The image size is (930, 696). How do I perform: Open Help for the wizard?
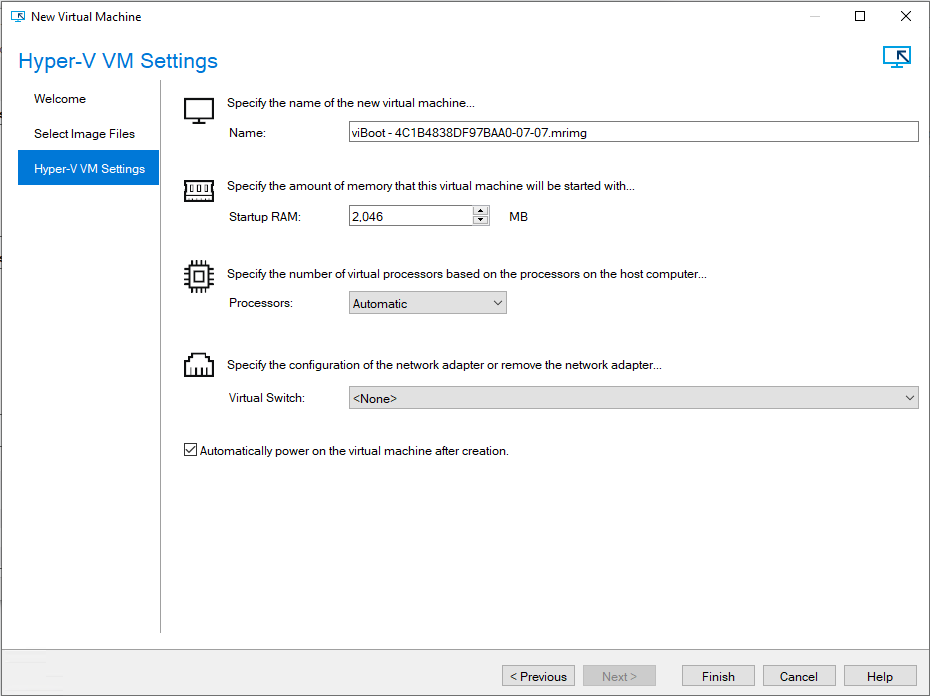880,676
